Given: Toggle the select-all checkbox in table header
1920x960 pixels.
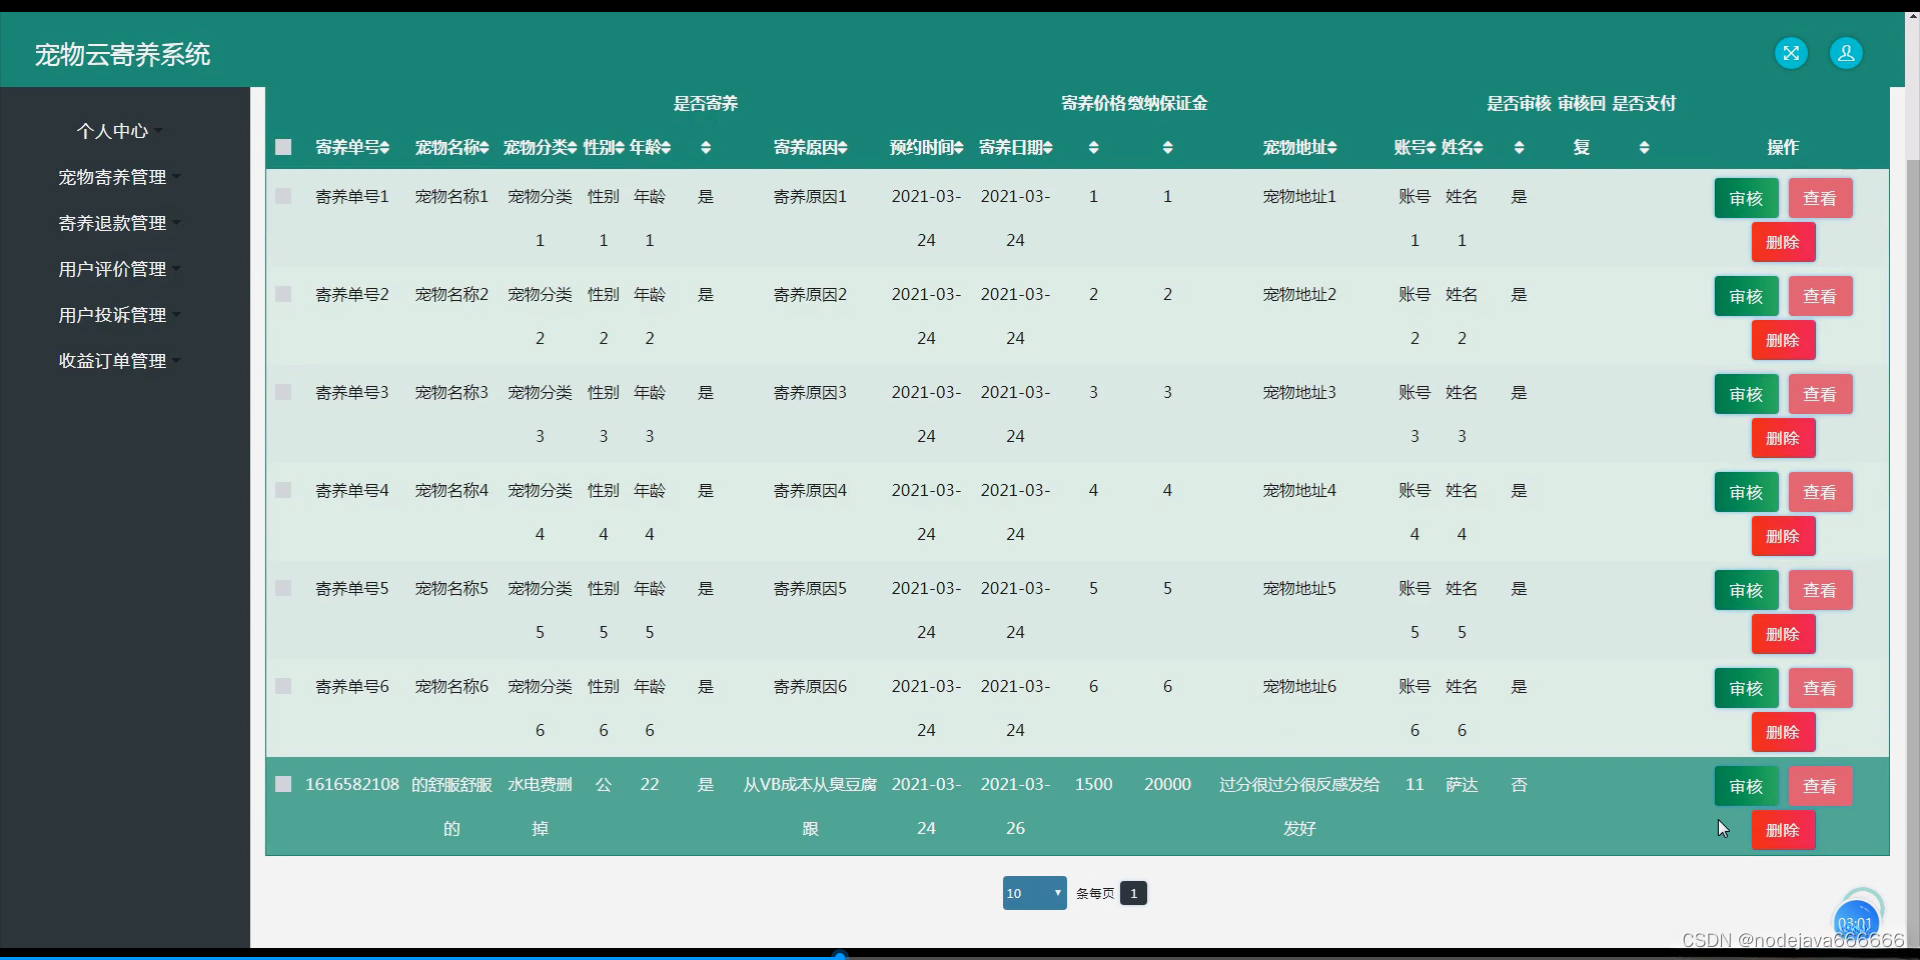Looking at the screenshot, I should point(283,147).
